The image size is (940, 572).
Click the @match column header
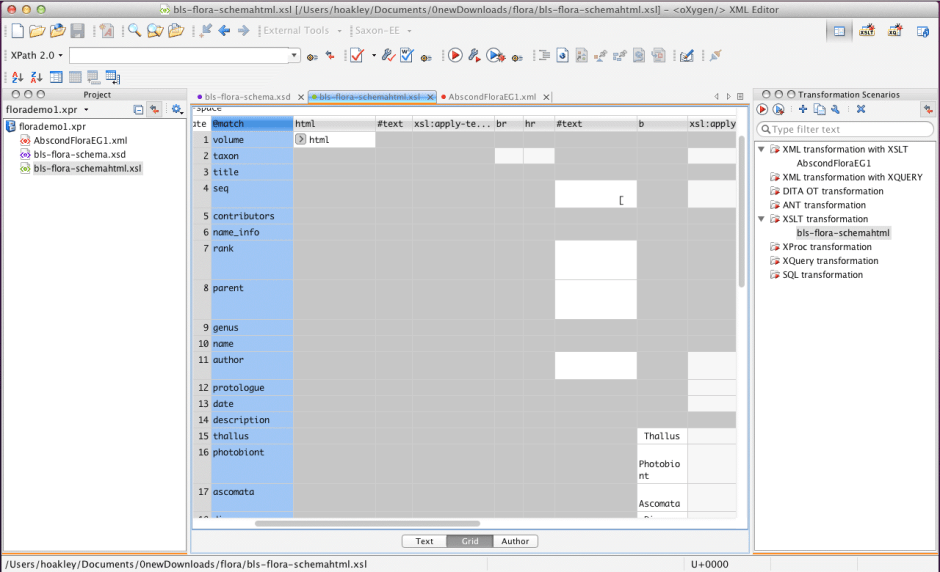(x=252, y=124)
